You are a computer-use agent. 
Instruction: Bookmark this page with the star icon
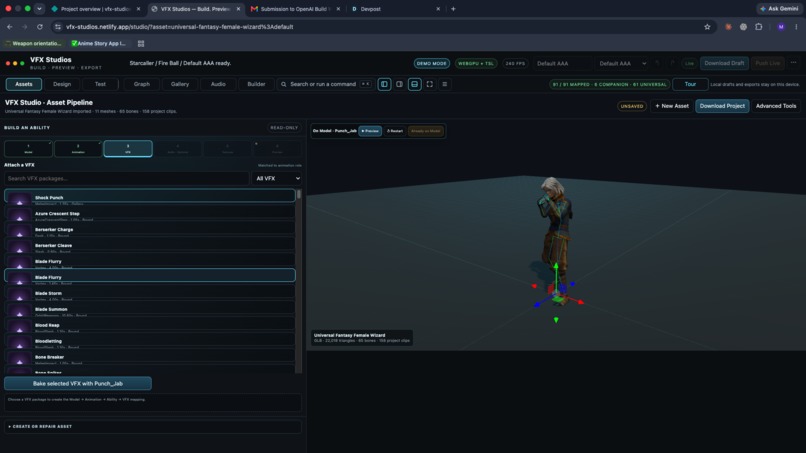(x=707, y=27)
